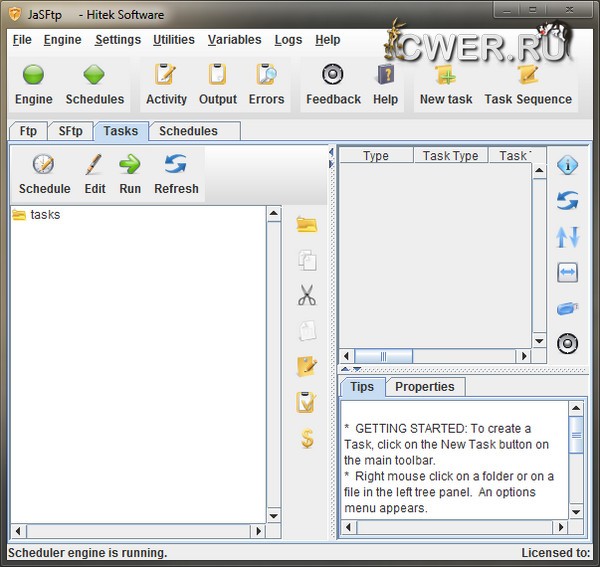This screenshot has height=567, width=600.
Task: Click the blue info diamond icon
Action: [567, 165]
